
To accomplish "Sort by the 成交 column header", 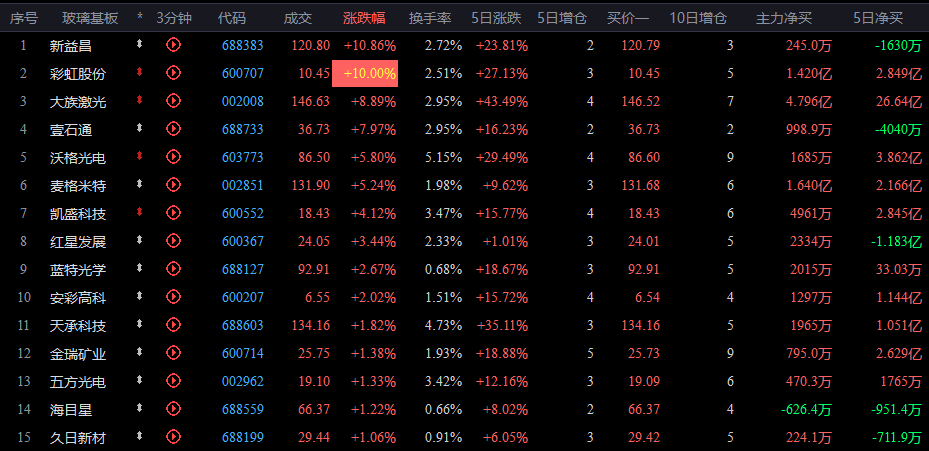I will 297,18.
